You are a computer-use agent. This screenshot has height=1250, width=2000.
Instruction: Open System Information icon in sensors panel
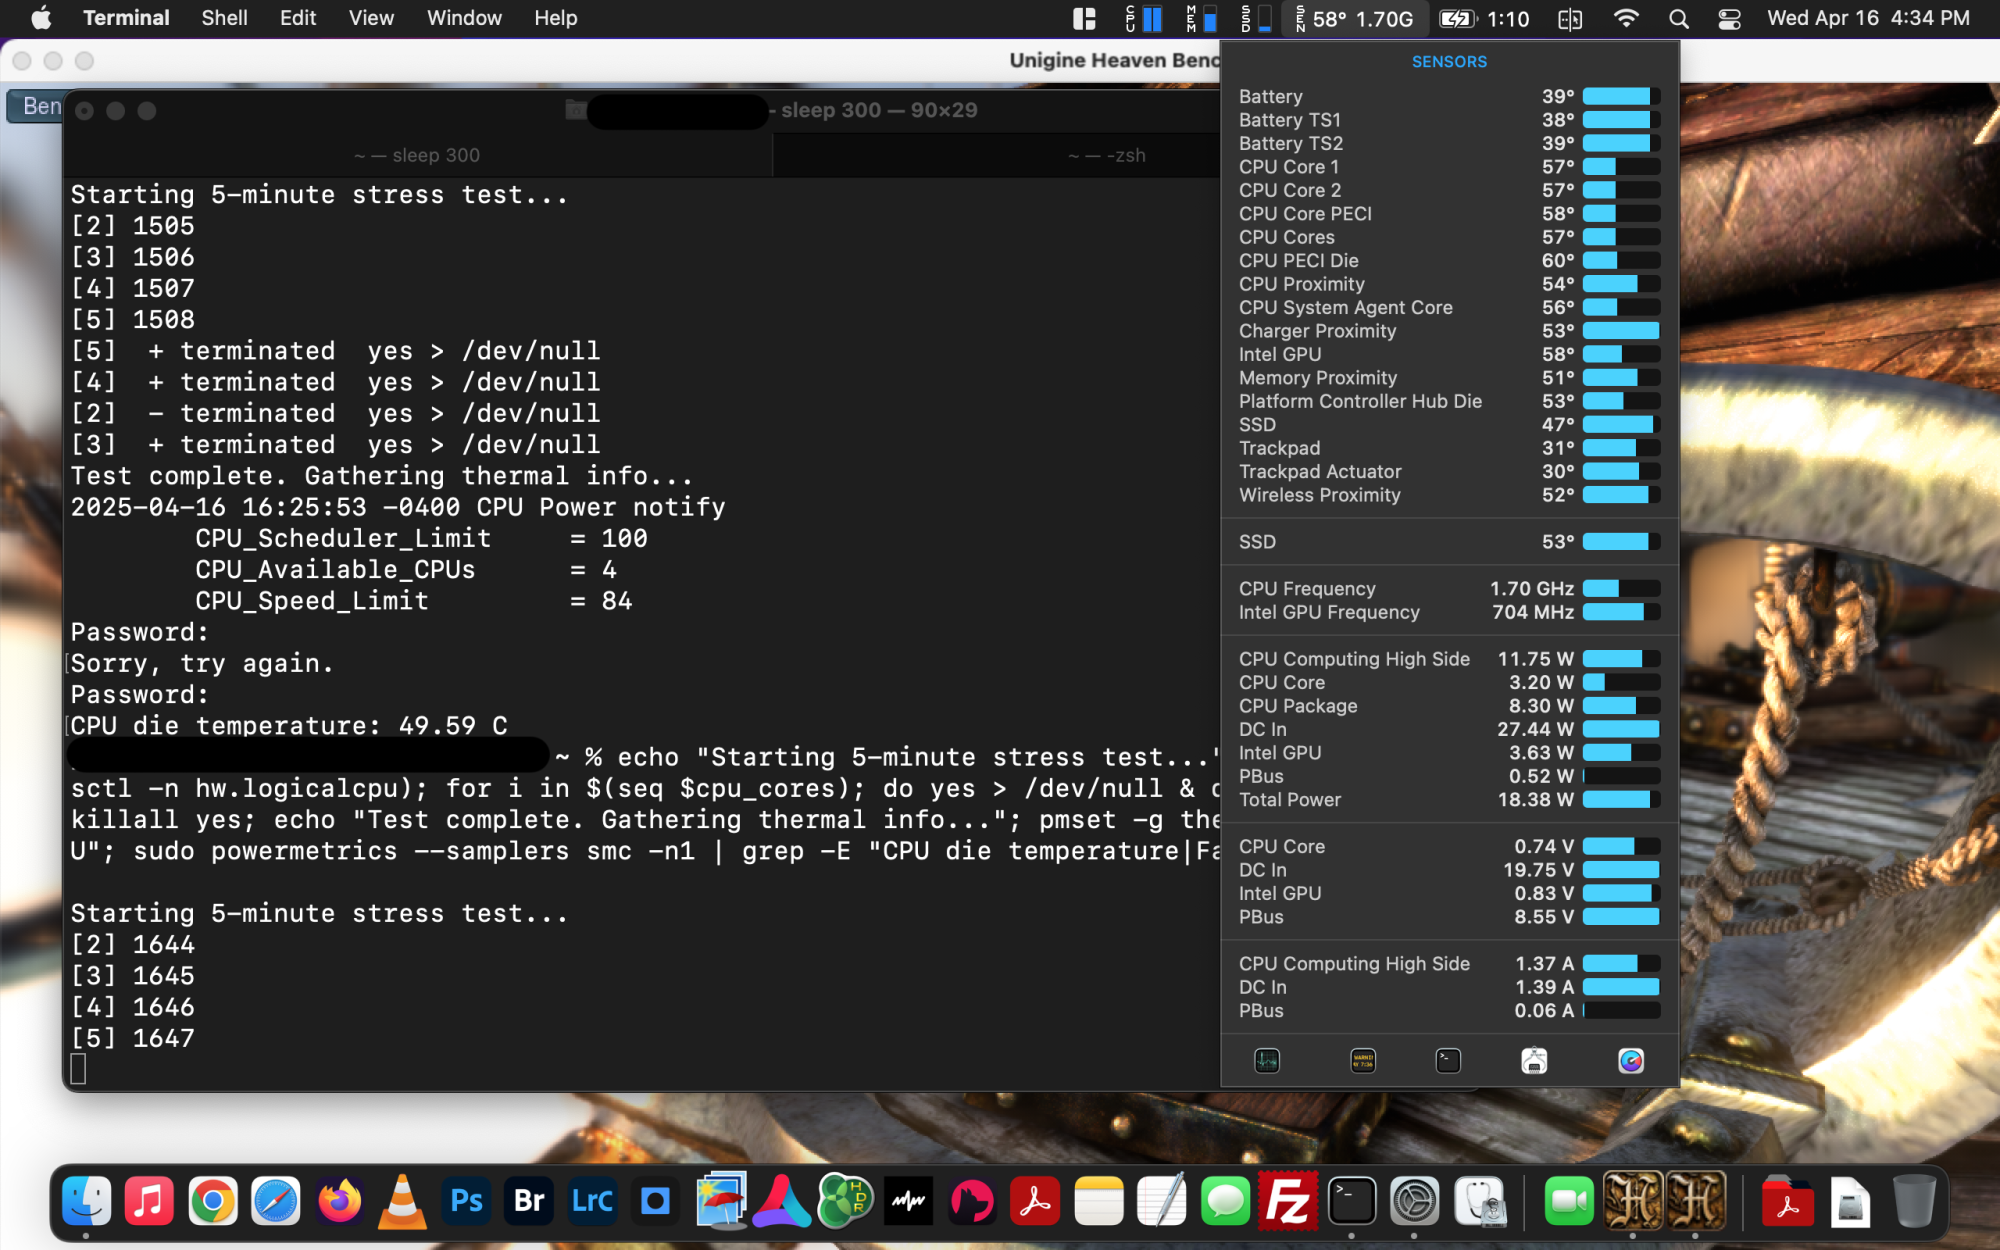pos(1534,1061)
